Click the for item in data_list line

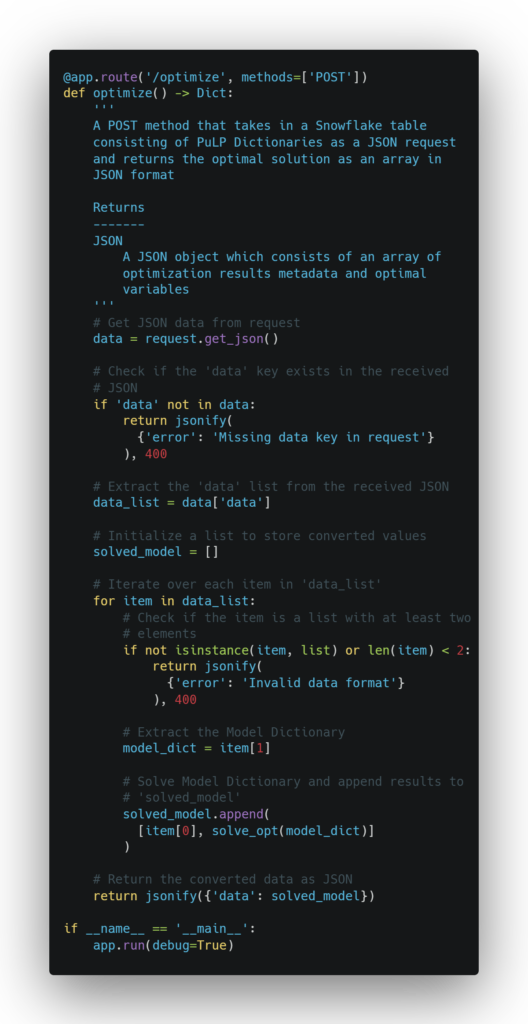point(174,601)
